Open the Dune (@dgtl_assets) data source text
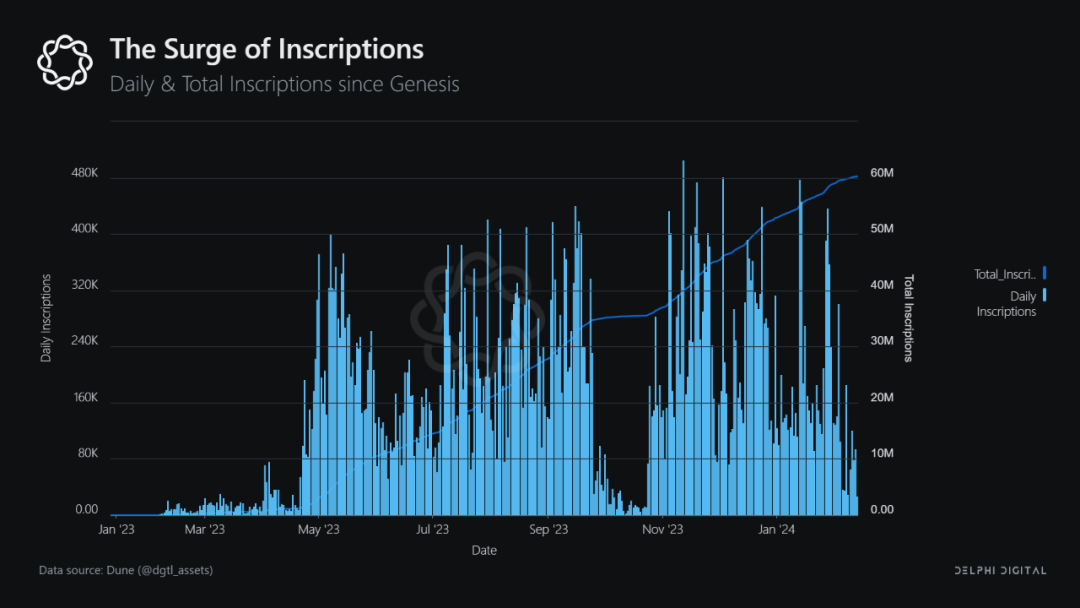1080x608 pixels. coord(126,570)
